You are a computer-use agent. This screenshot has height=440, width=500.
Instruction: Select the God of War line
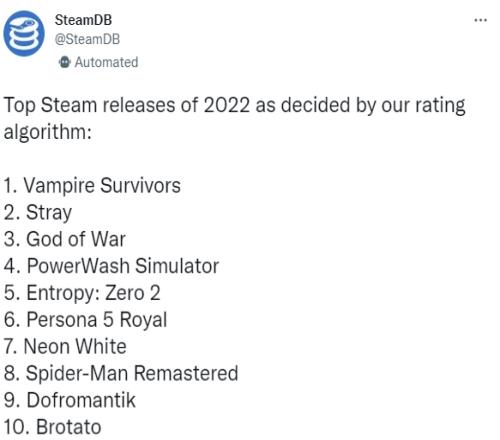pyautogui.click(x=65, y=239)
